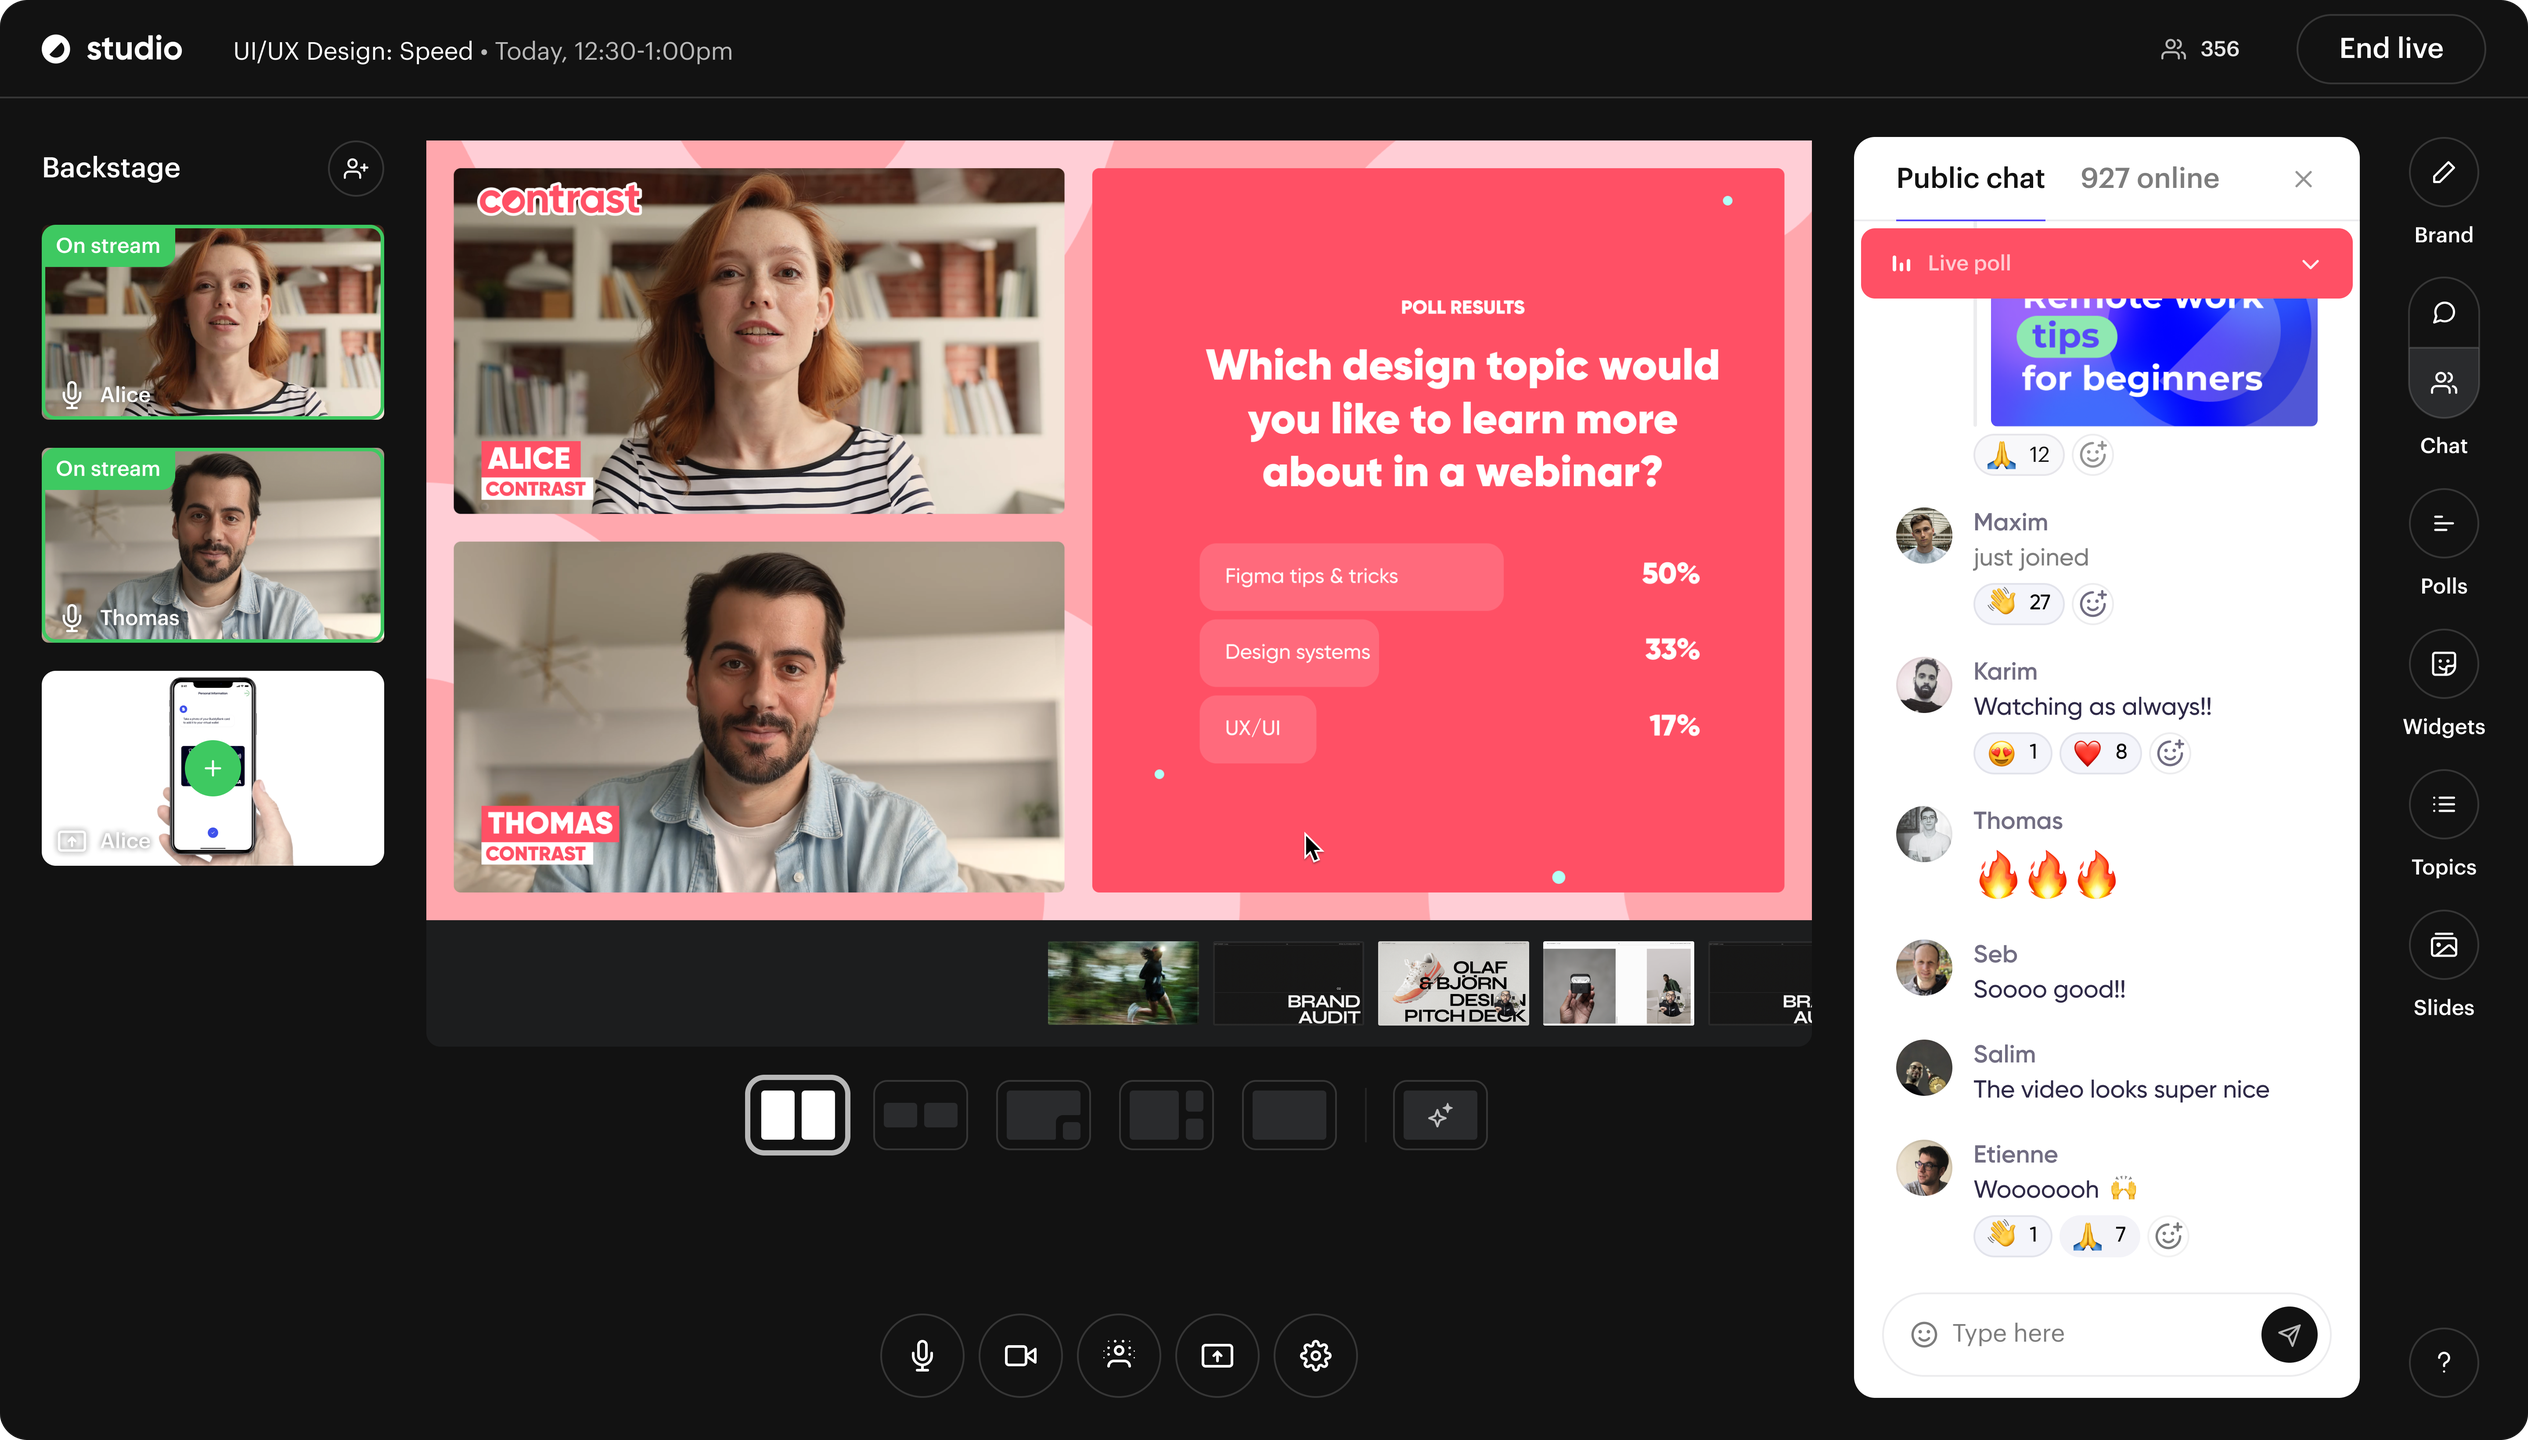Open the Slides panel
This screenshot has width=2528, height=1440.
pyautogui.click(x=2443, y=946)
